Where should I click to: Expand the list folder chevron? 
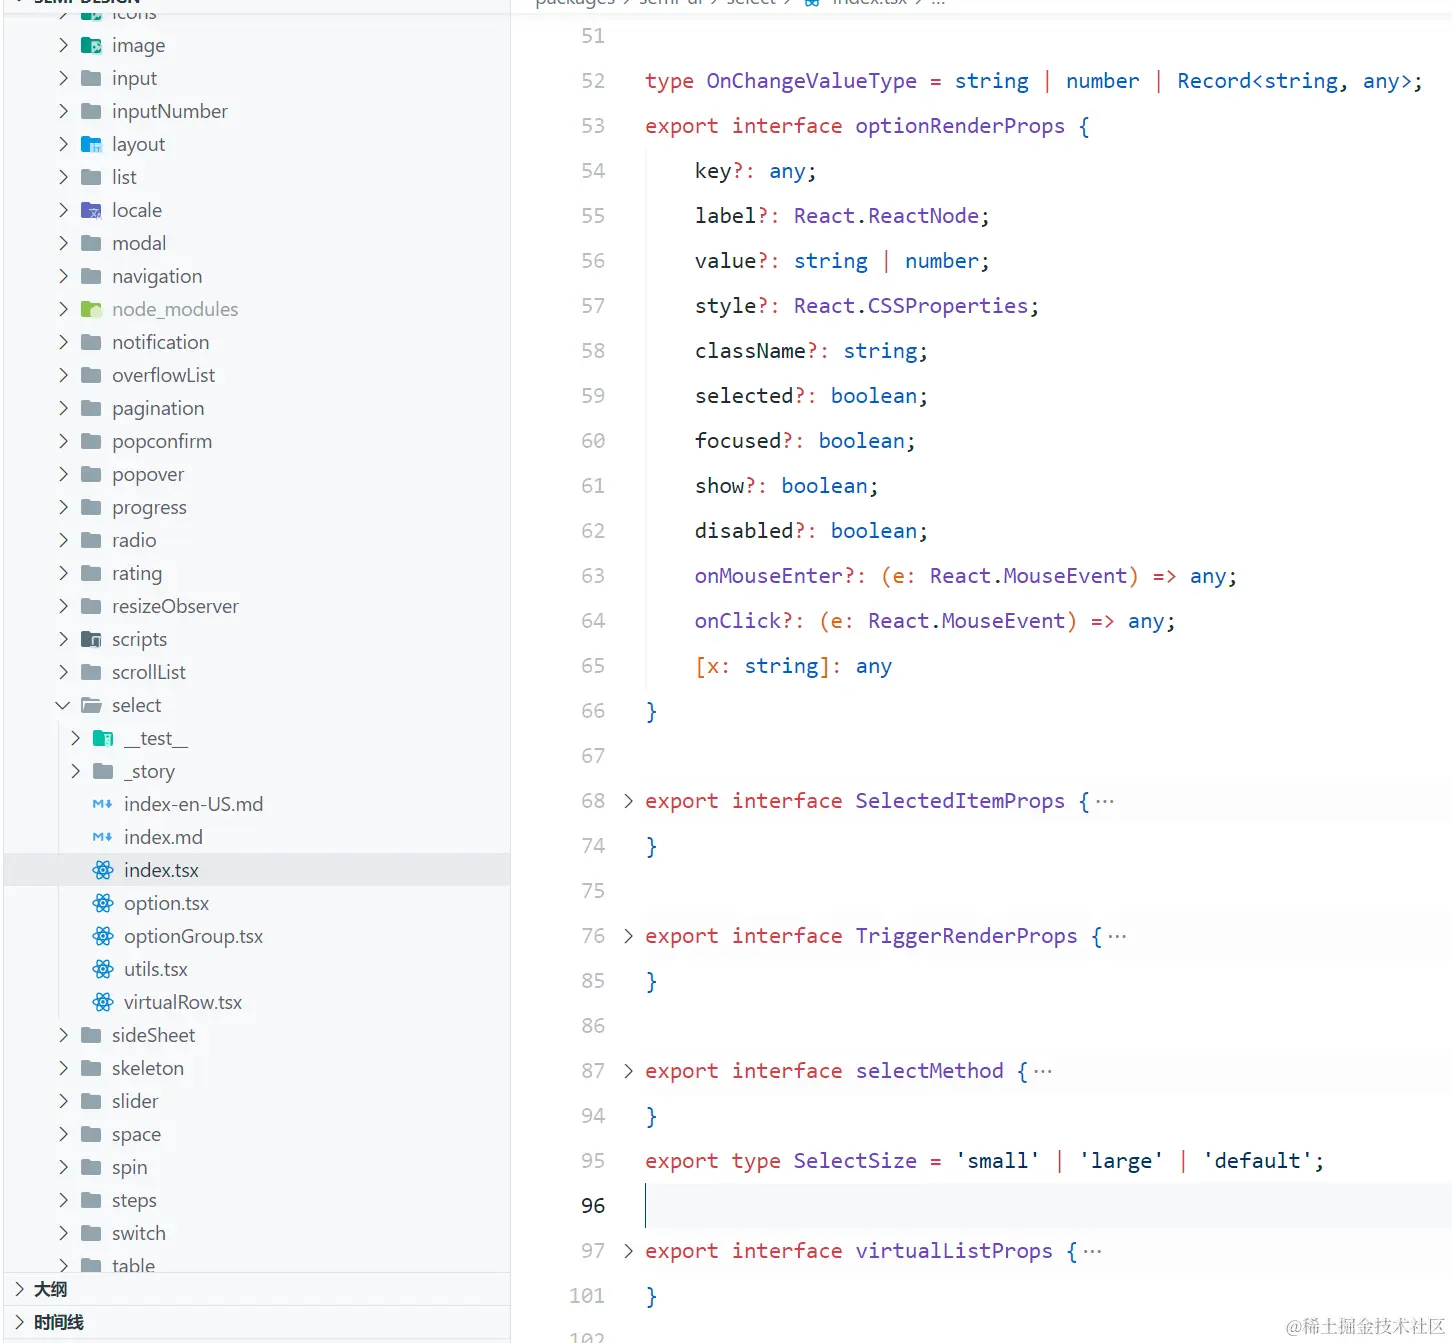click(x=63, y=177)
